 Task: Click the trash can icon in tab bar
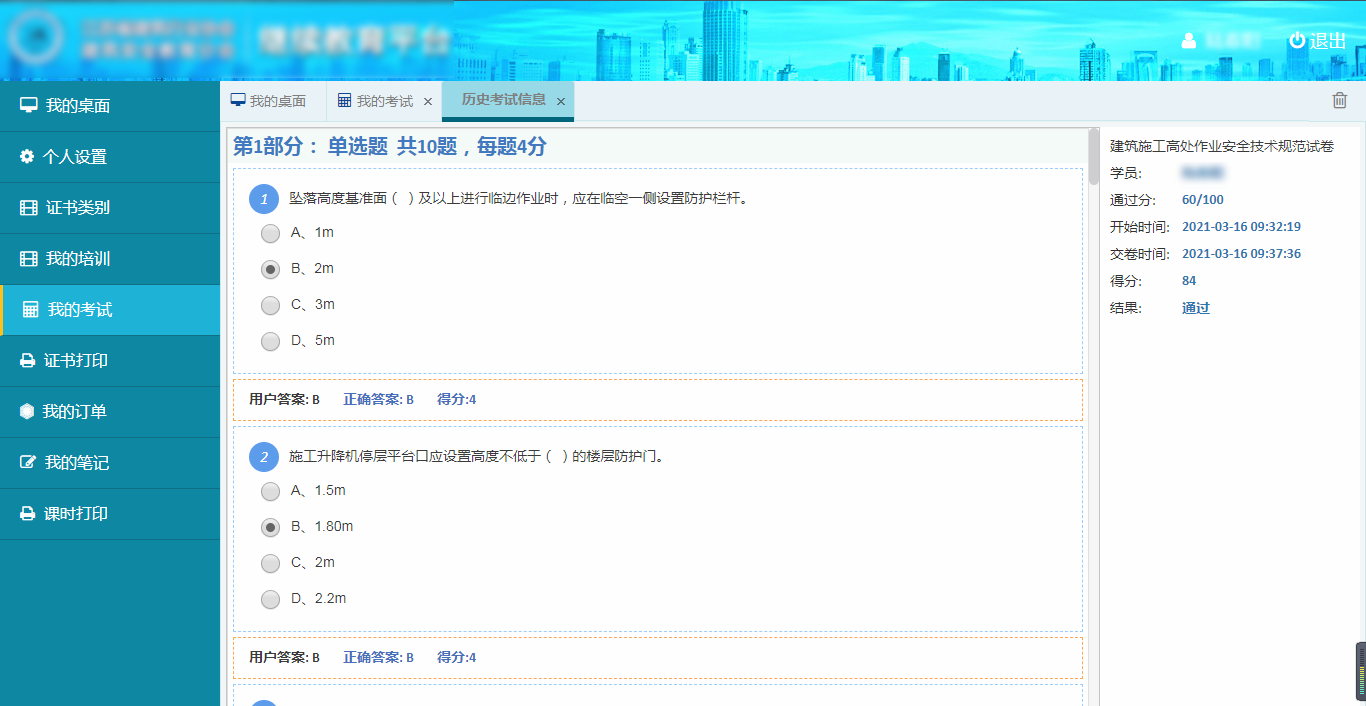pyautogui.click(x=1339, y=100)
